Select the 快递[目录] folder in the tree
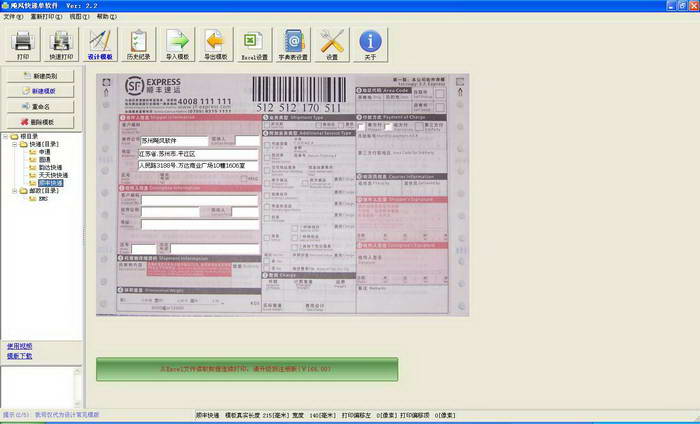Viewport: 700px width, 424px height. coord(44,145)
